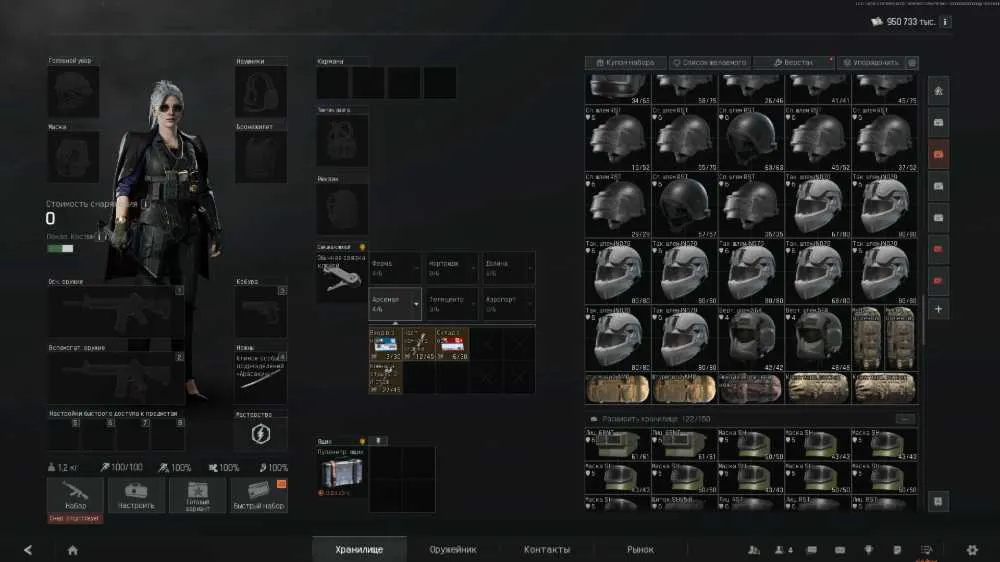The width and height of the screenshot is (1000, 562).
Task: Click the small button beside Ящик label
Action: tap(379, 441)
